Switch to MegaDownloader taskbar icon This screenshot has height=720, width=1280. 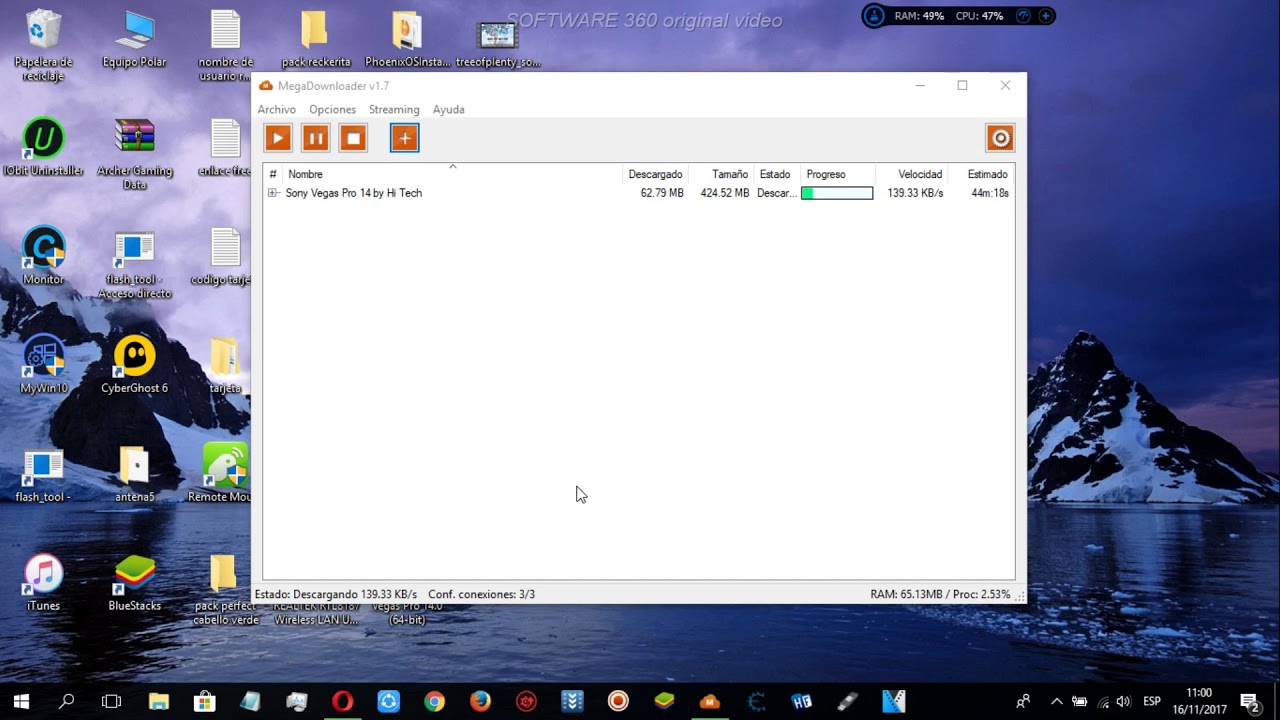click(710, 701)
